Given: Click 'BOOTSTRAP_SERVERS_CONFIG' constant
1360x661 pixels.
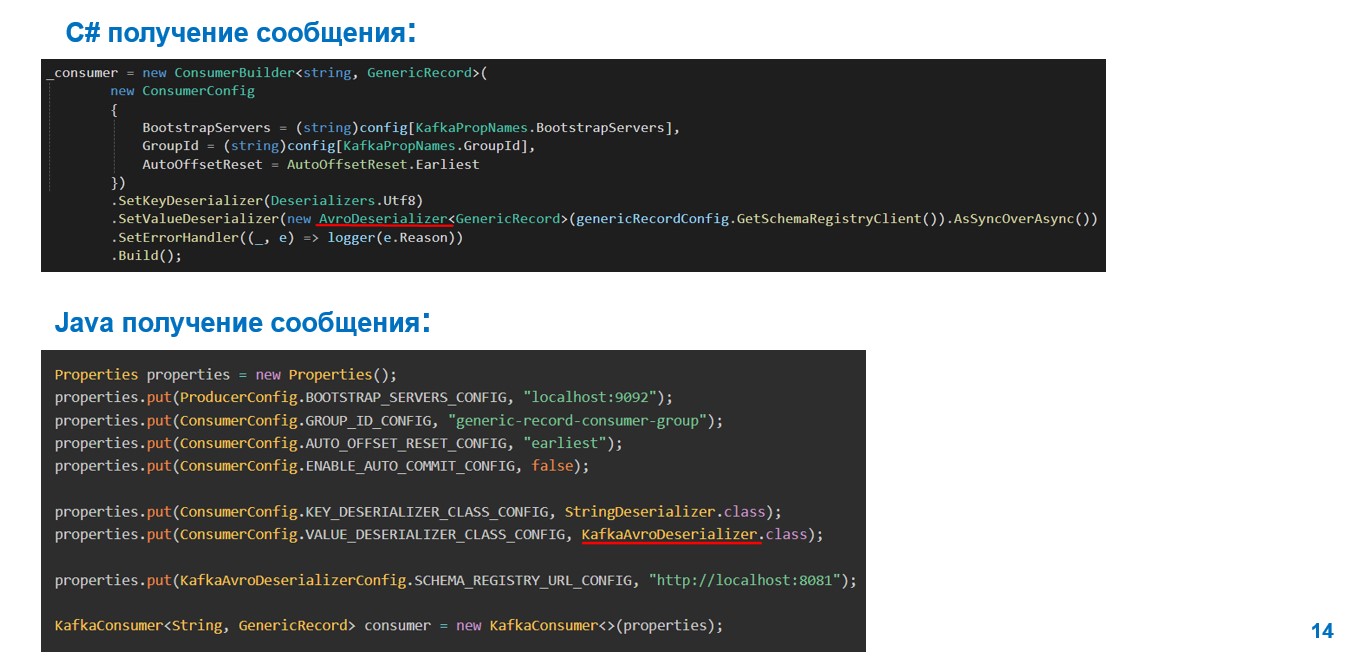Looking at the screenshot, I should click(x=404, y=397).
